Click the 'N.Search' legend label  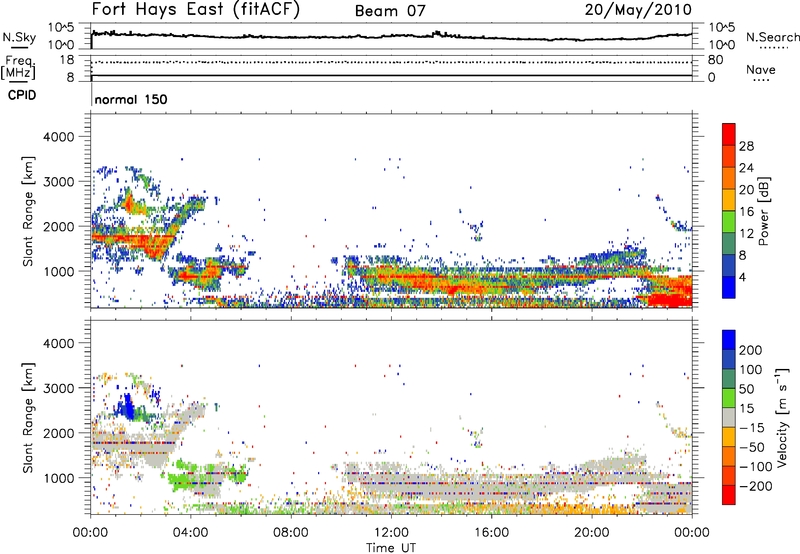click(x=773, y=37)
